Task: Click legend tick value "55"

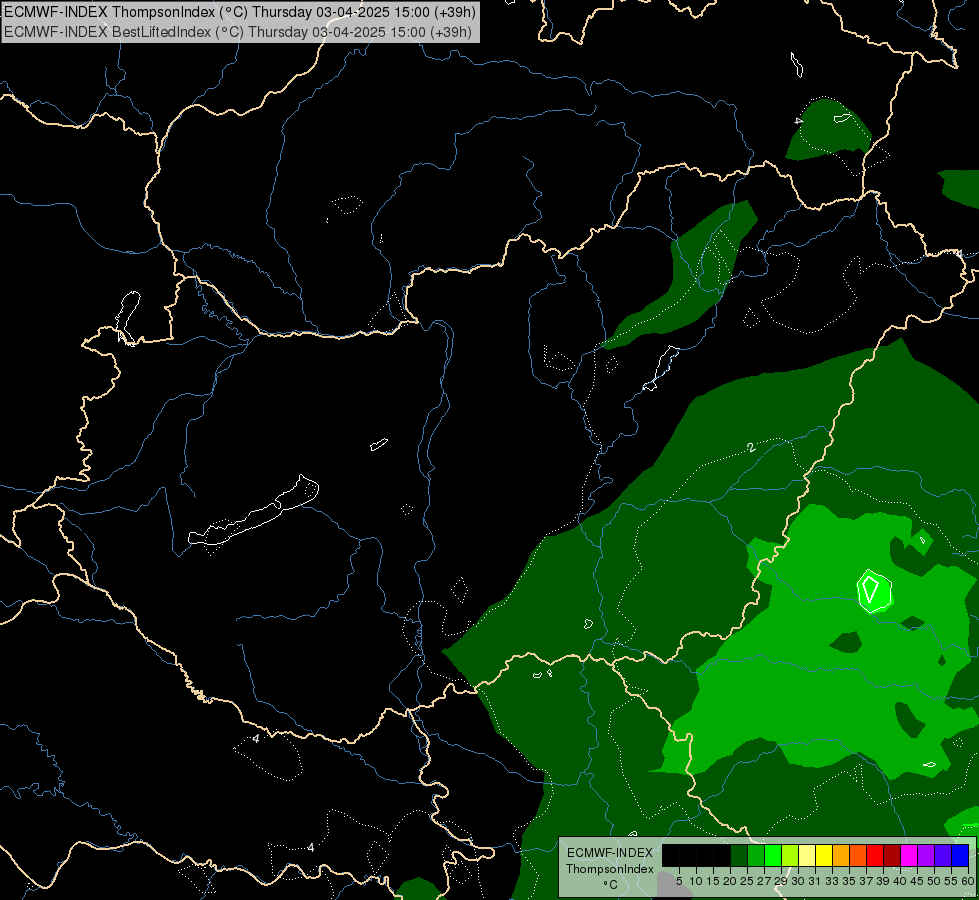Action: (x=951, y=881)
